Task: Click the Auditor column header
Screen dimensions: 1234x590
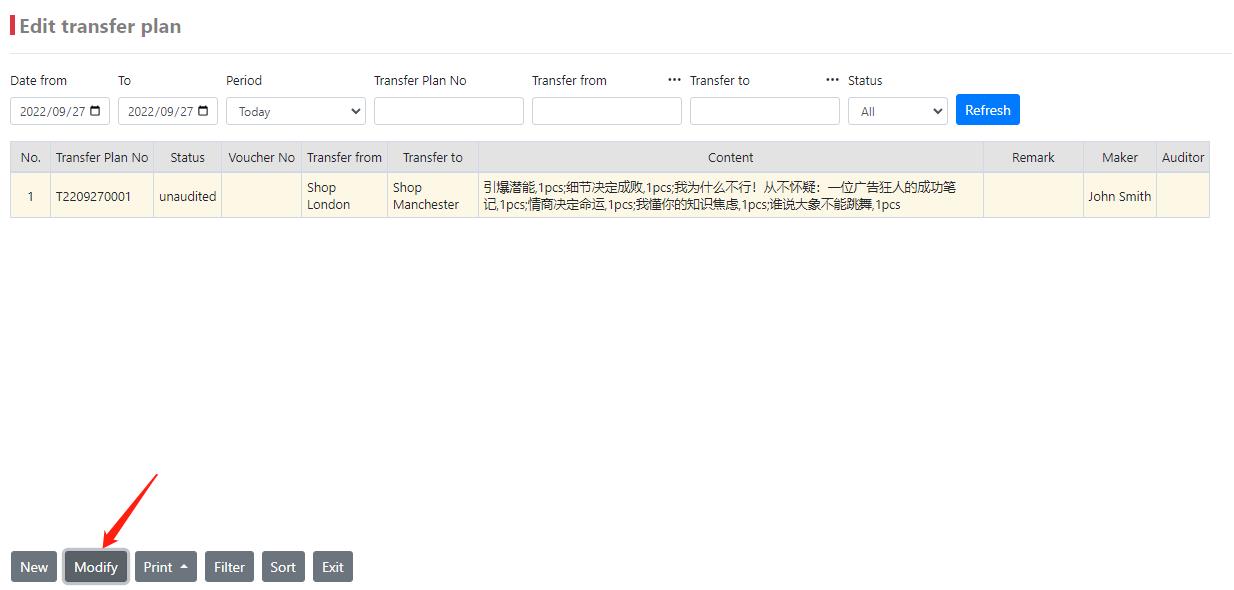Action: pos(1183,157)
